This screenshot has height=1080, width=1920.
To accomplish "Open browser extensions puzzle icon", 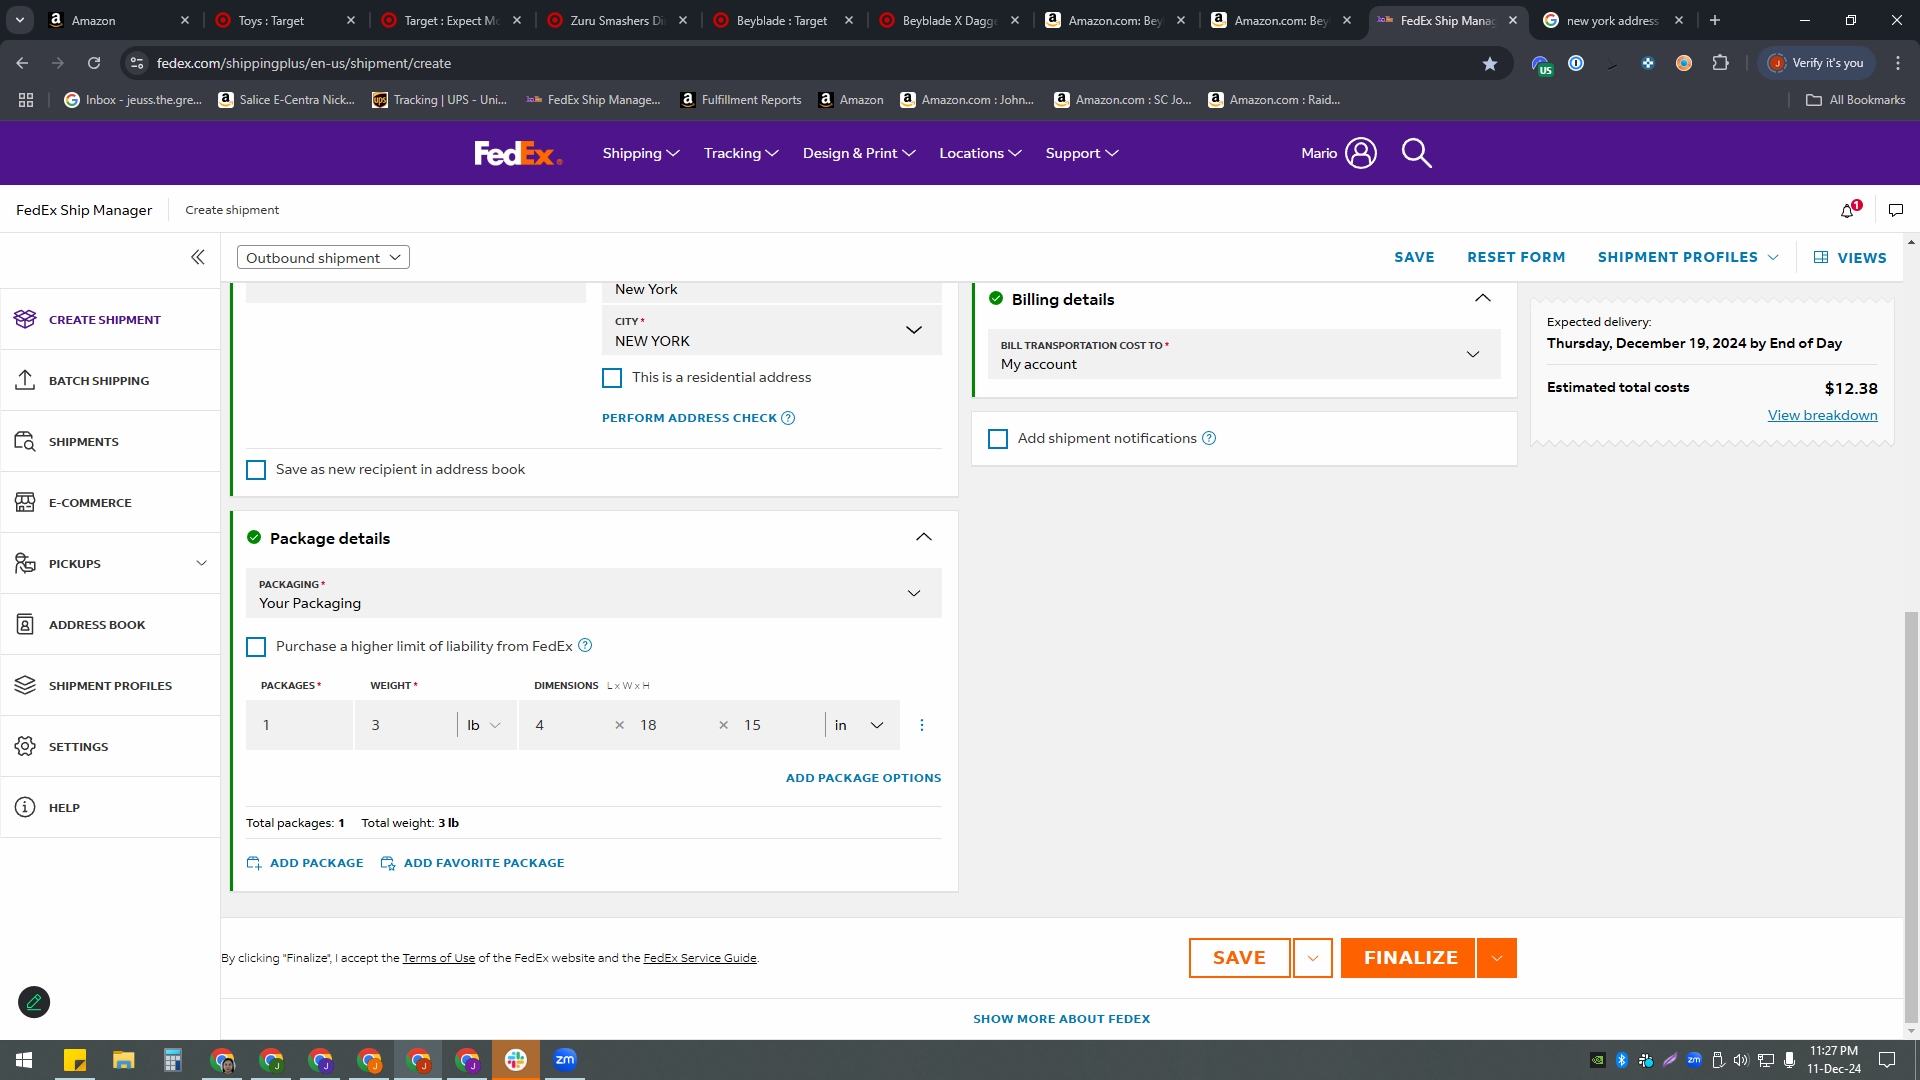I will 1720,63.
